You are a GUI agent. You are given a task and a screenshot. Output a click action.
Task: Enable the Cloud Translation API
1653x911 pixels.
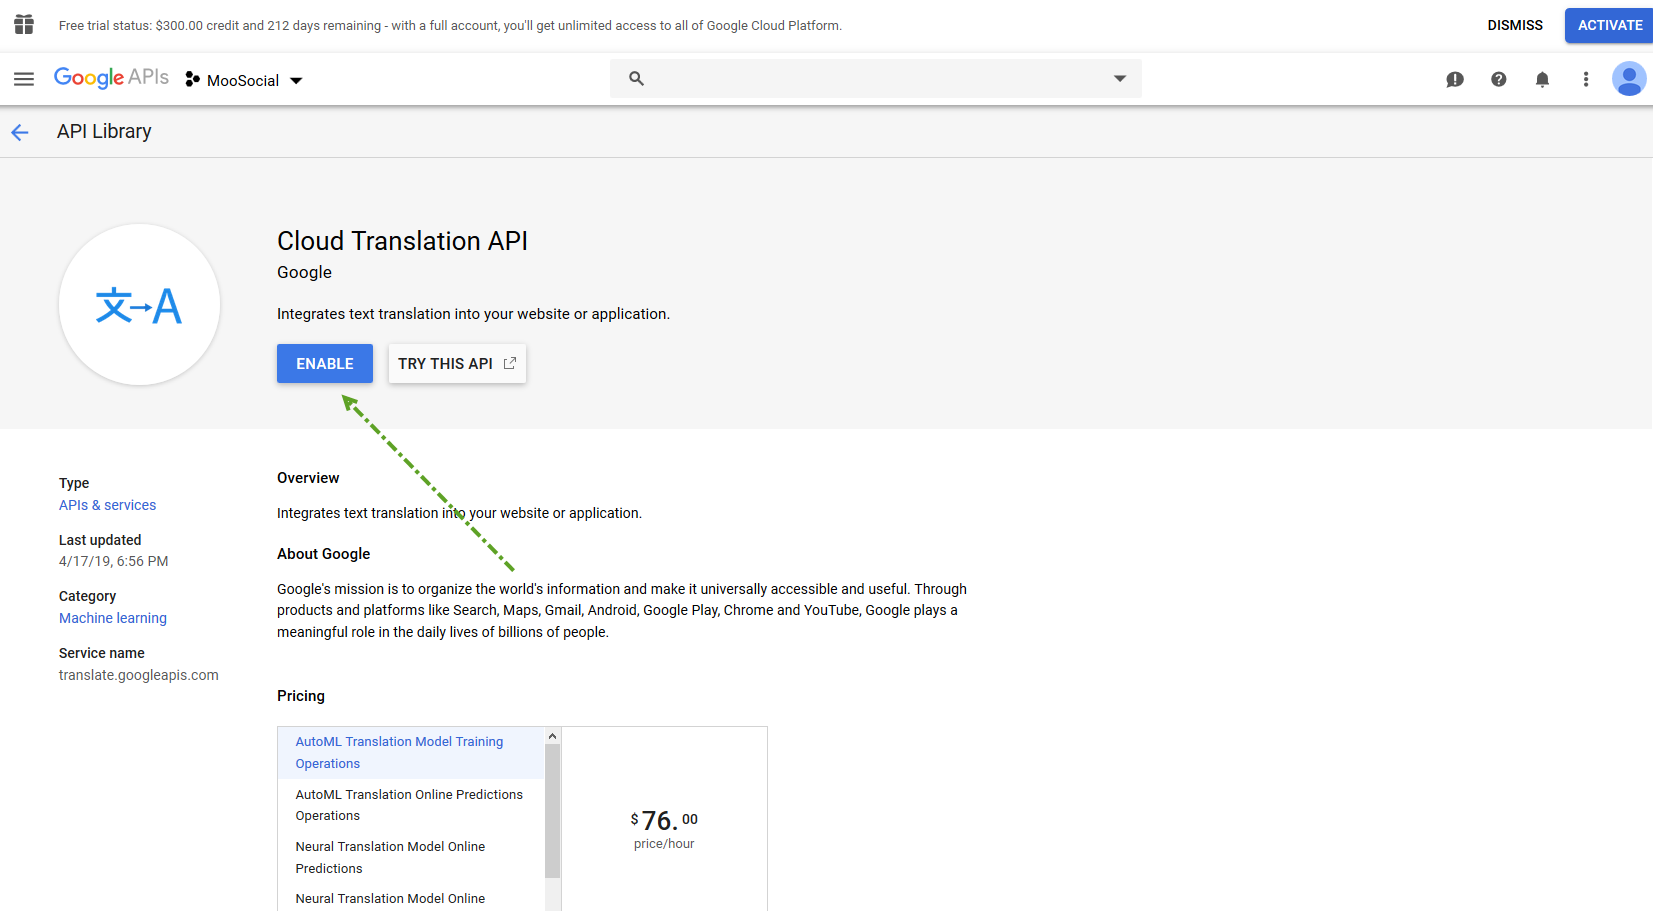click(325, 364)
